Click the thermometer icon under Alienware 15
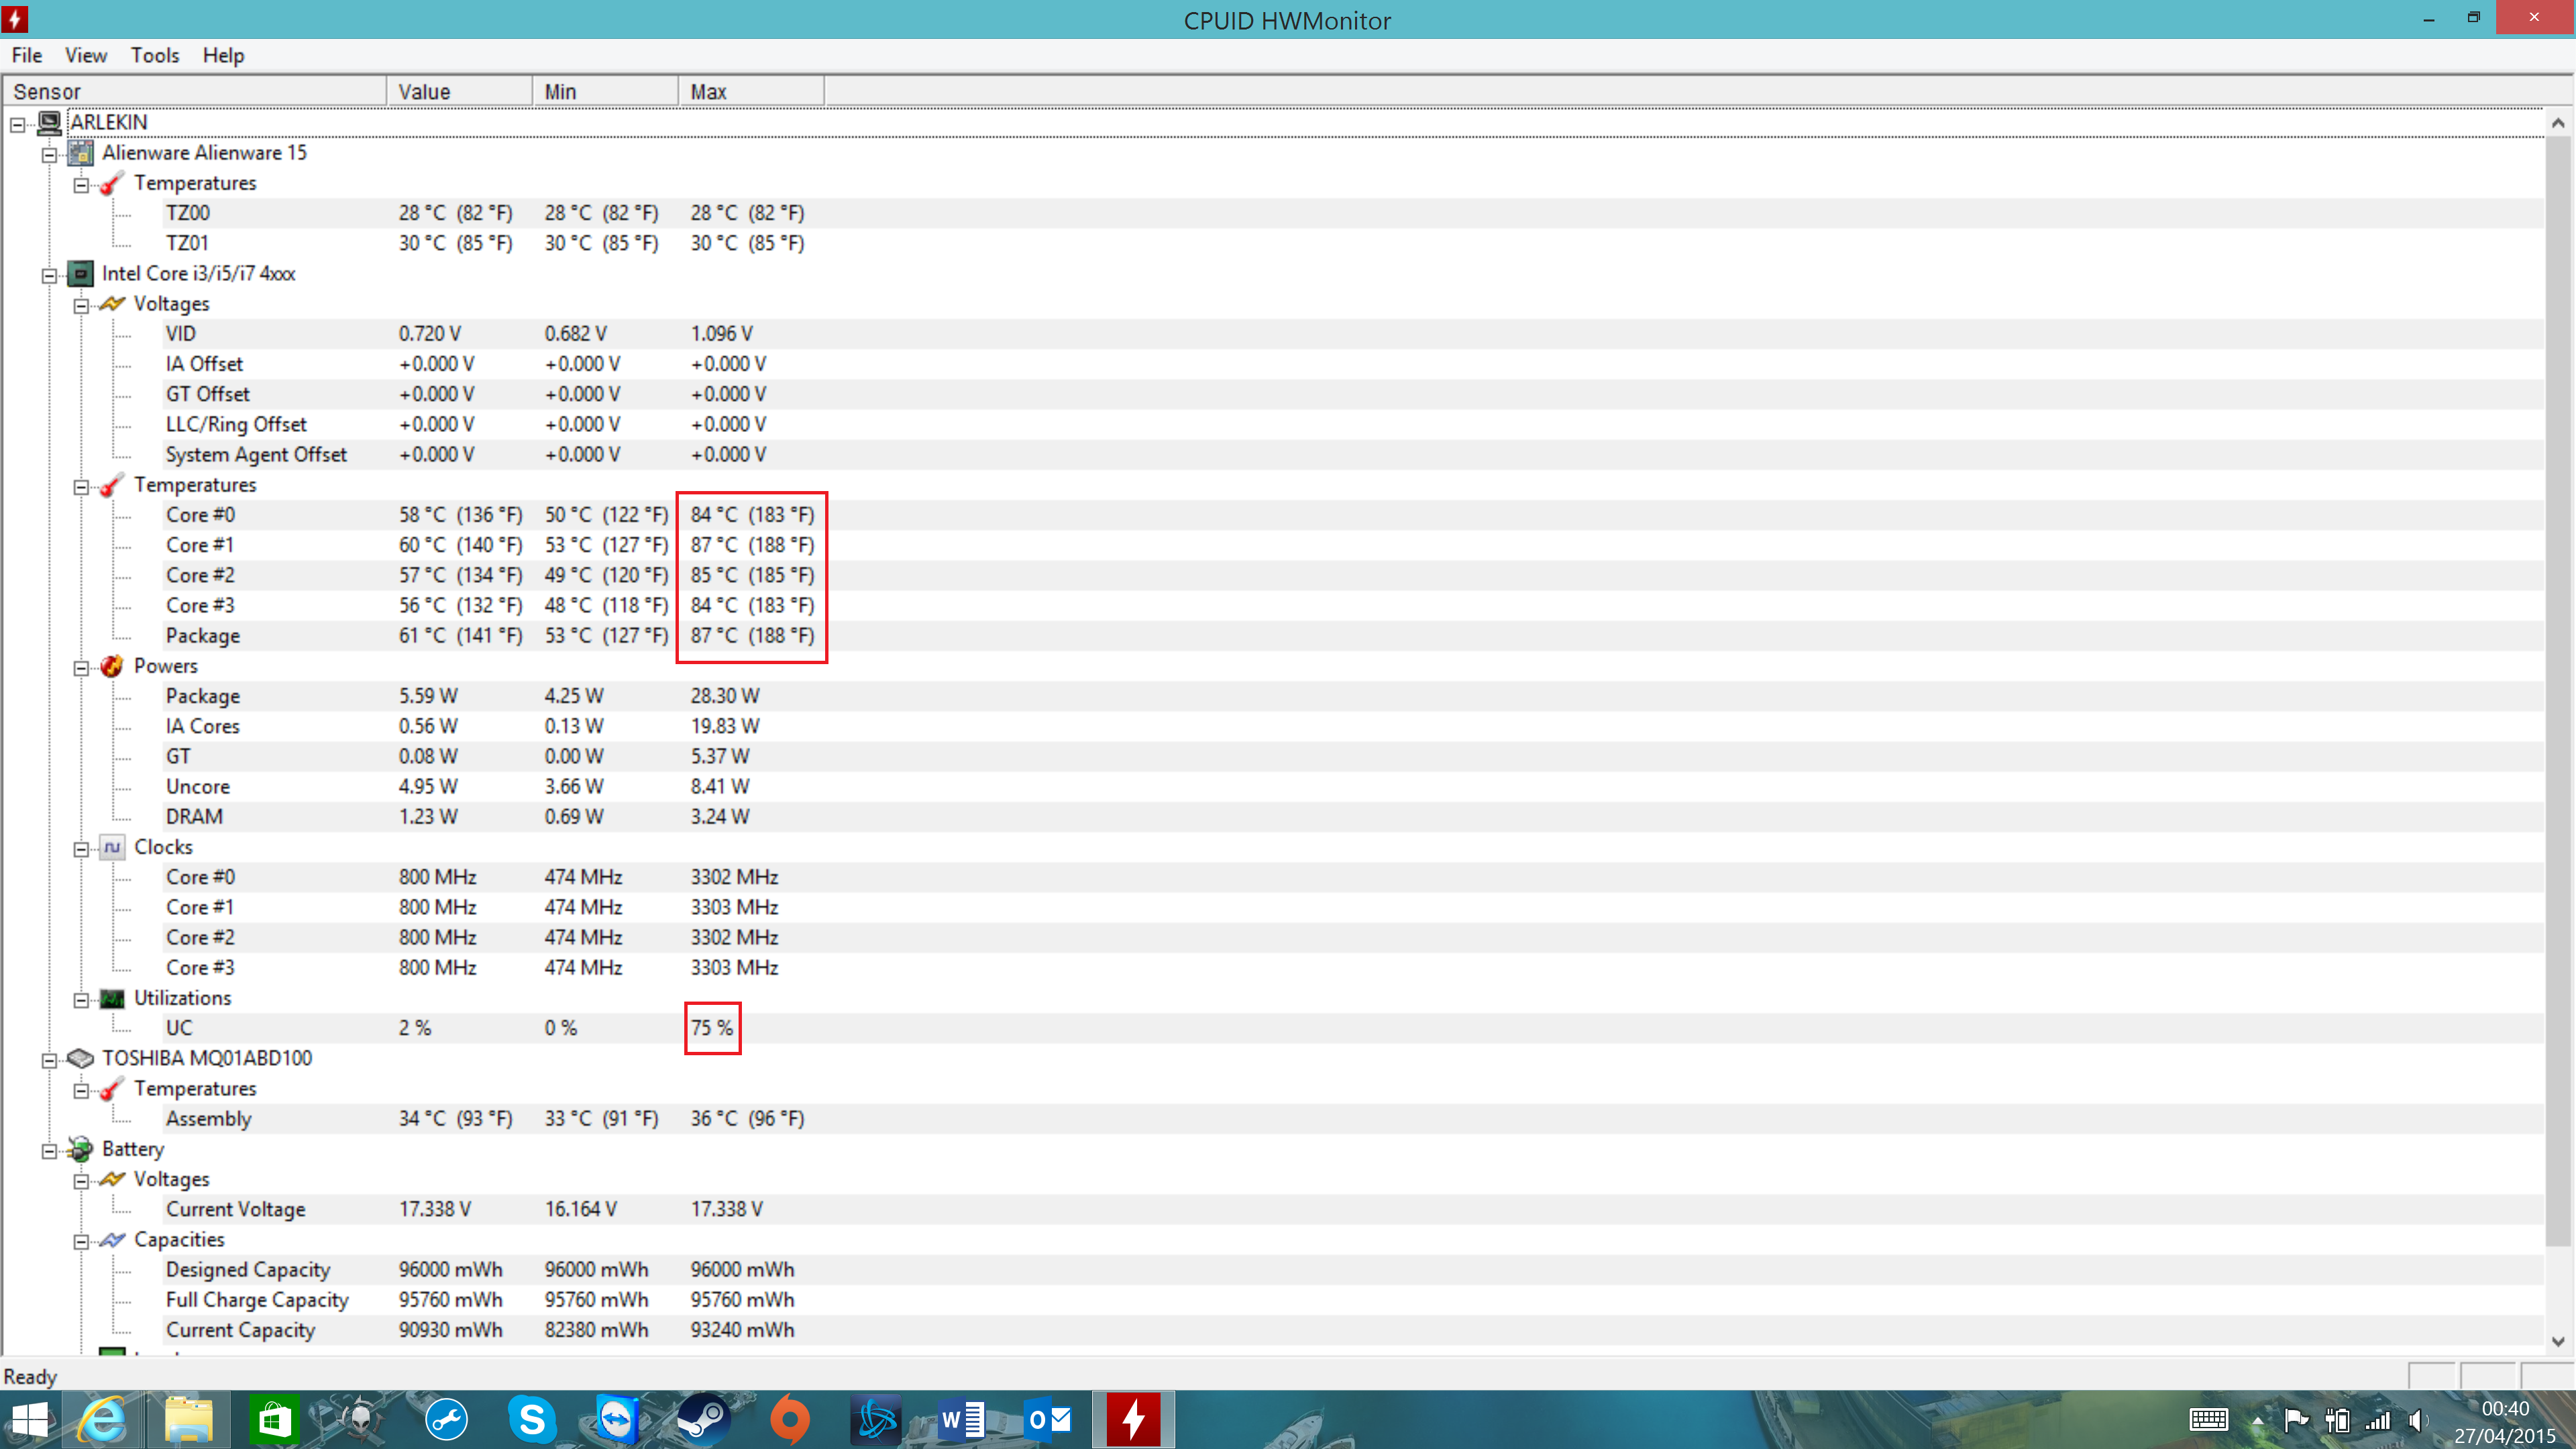This screenshot has width=2576, height=1449. click(112, 183)
